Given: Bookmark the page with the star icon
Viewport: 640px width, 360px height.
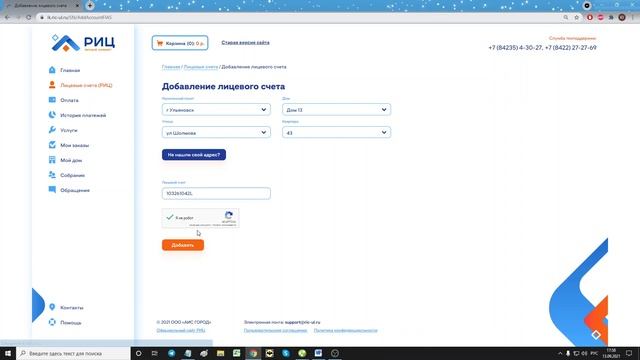Looking at the screenshot, I should coord(576,18).
